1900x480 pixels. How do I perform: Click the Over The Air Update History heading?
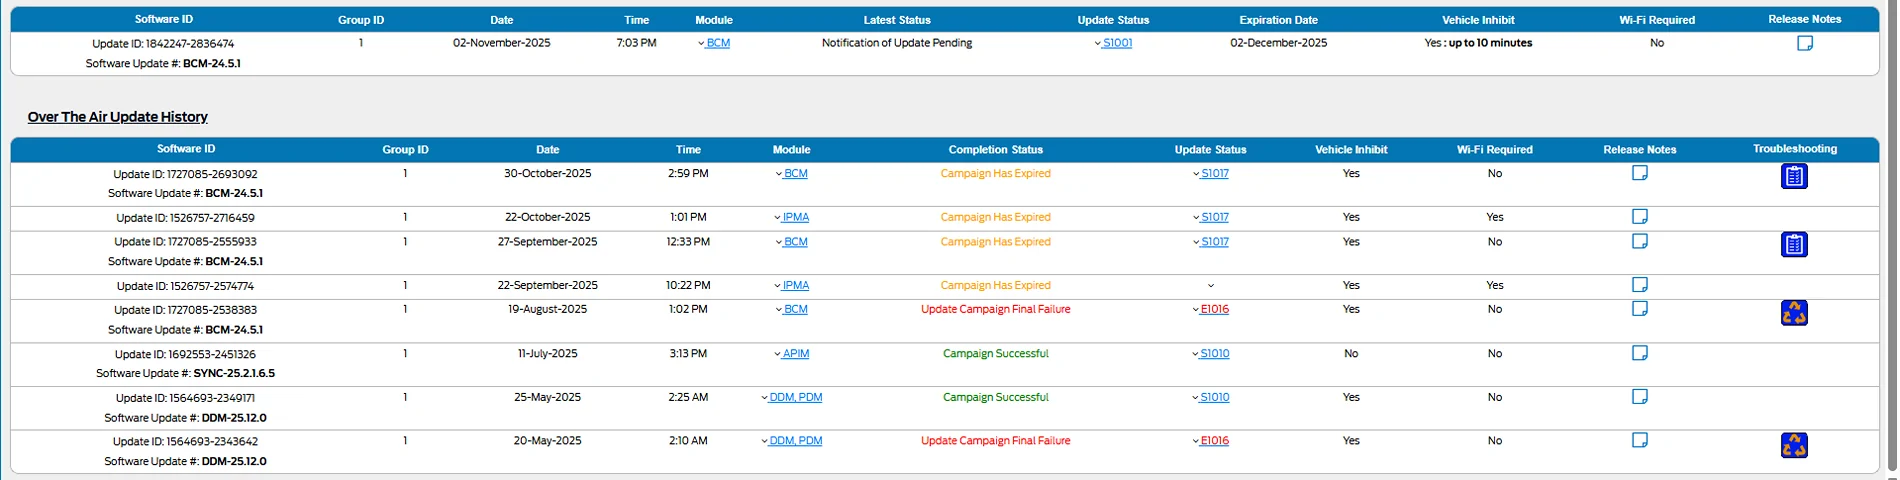[x=118, y=117]
